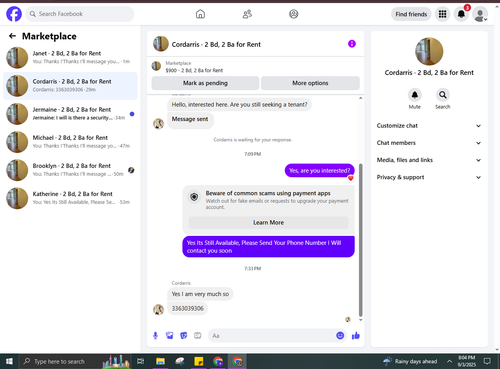This screenshot has width=500, height=369.
Task: Open Janet's 2 Bd, 2 Ba conversation
Action: coord(70,57)
